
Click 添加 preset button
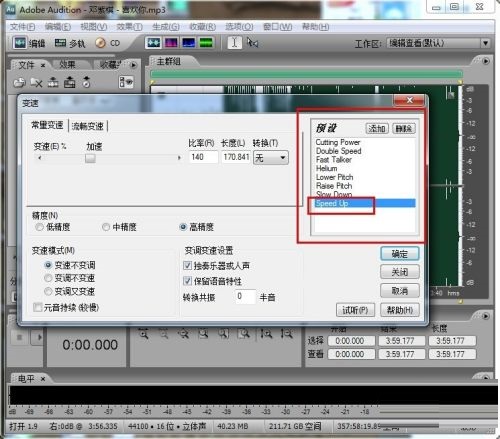(377, 128)
